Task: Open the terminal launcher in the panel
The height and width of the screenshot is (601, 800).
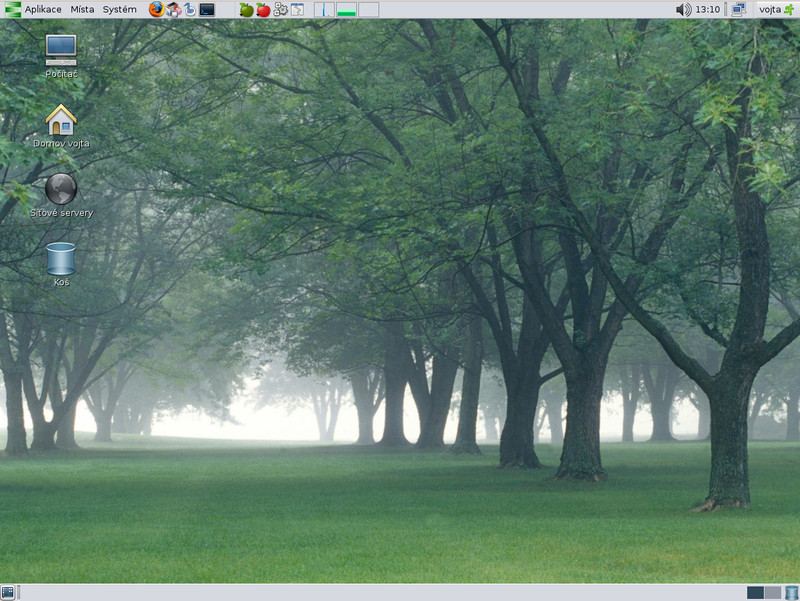Action: click(207, 9)
